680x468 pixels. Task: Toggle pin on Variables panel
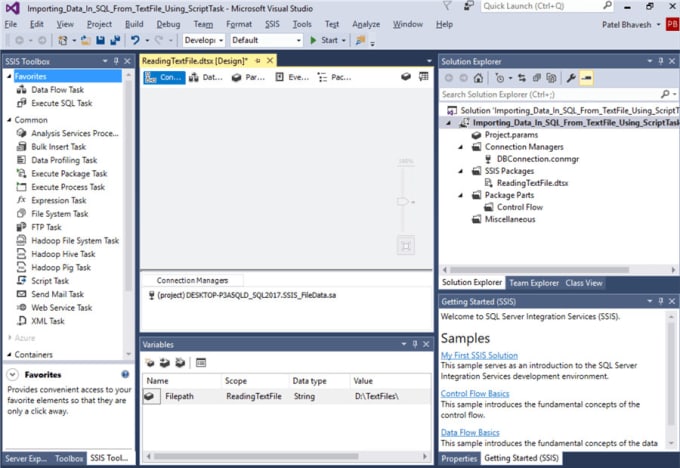(415, 344)
